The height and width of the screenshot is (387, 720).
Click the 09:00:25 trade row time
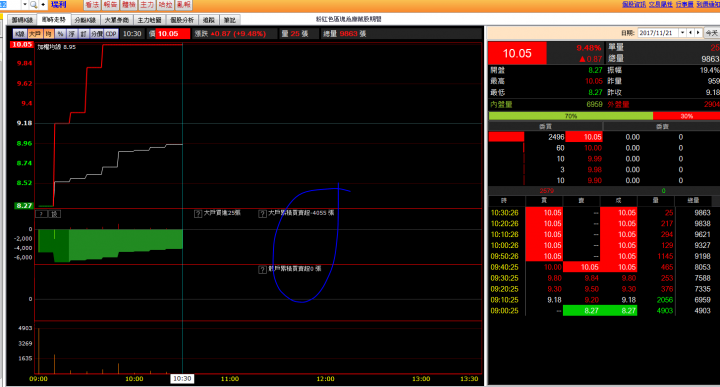pos(505,311)
